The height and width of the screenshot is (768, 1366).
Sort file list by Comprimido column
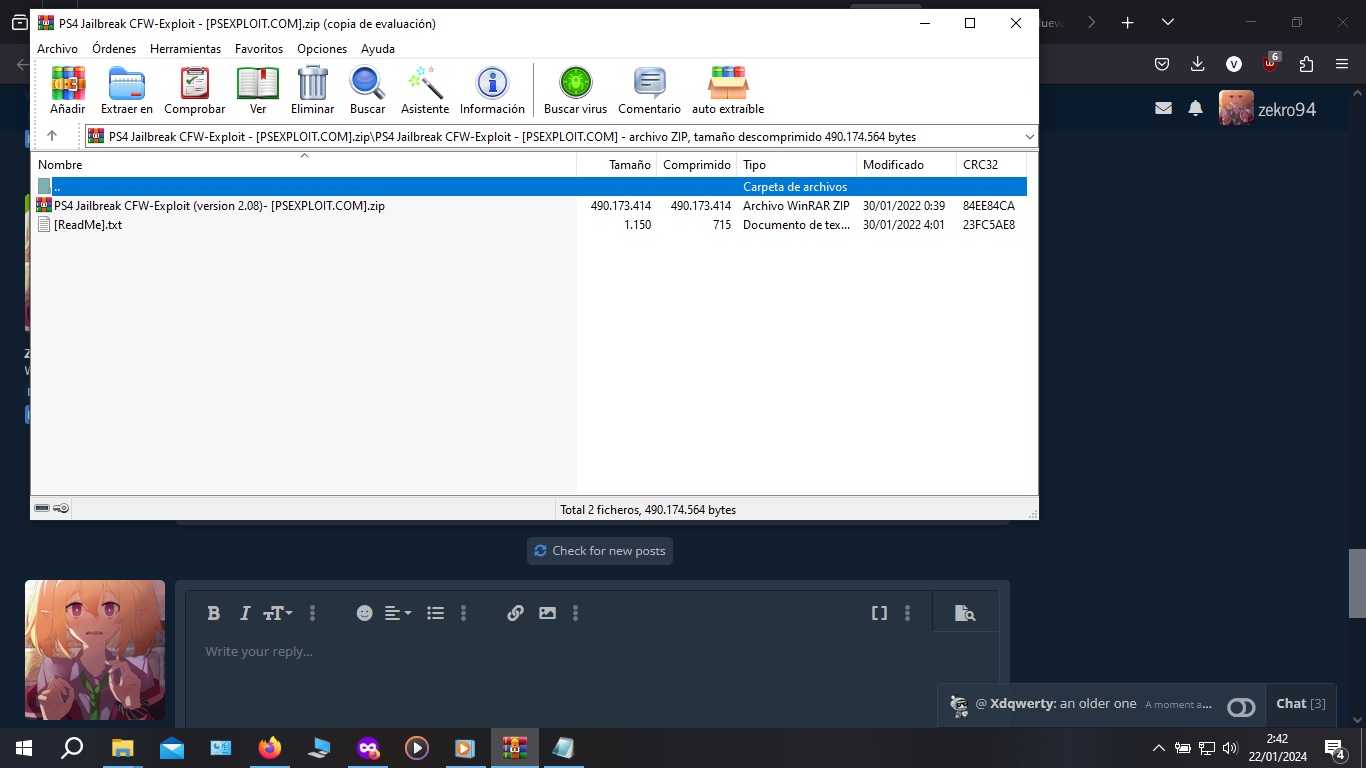coord(696,165)
